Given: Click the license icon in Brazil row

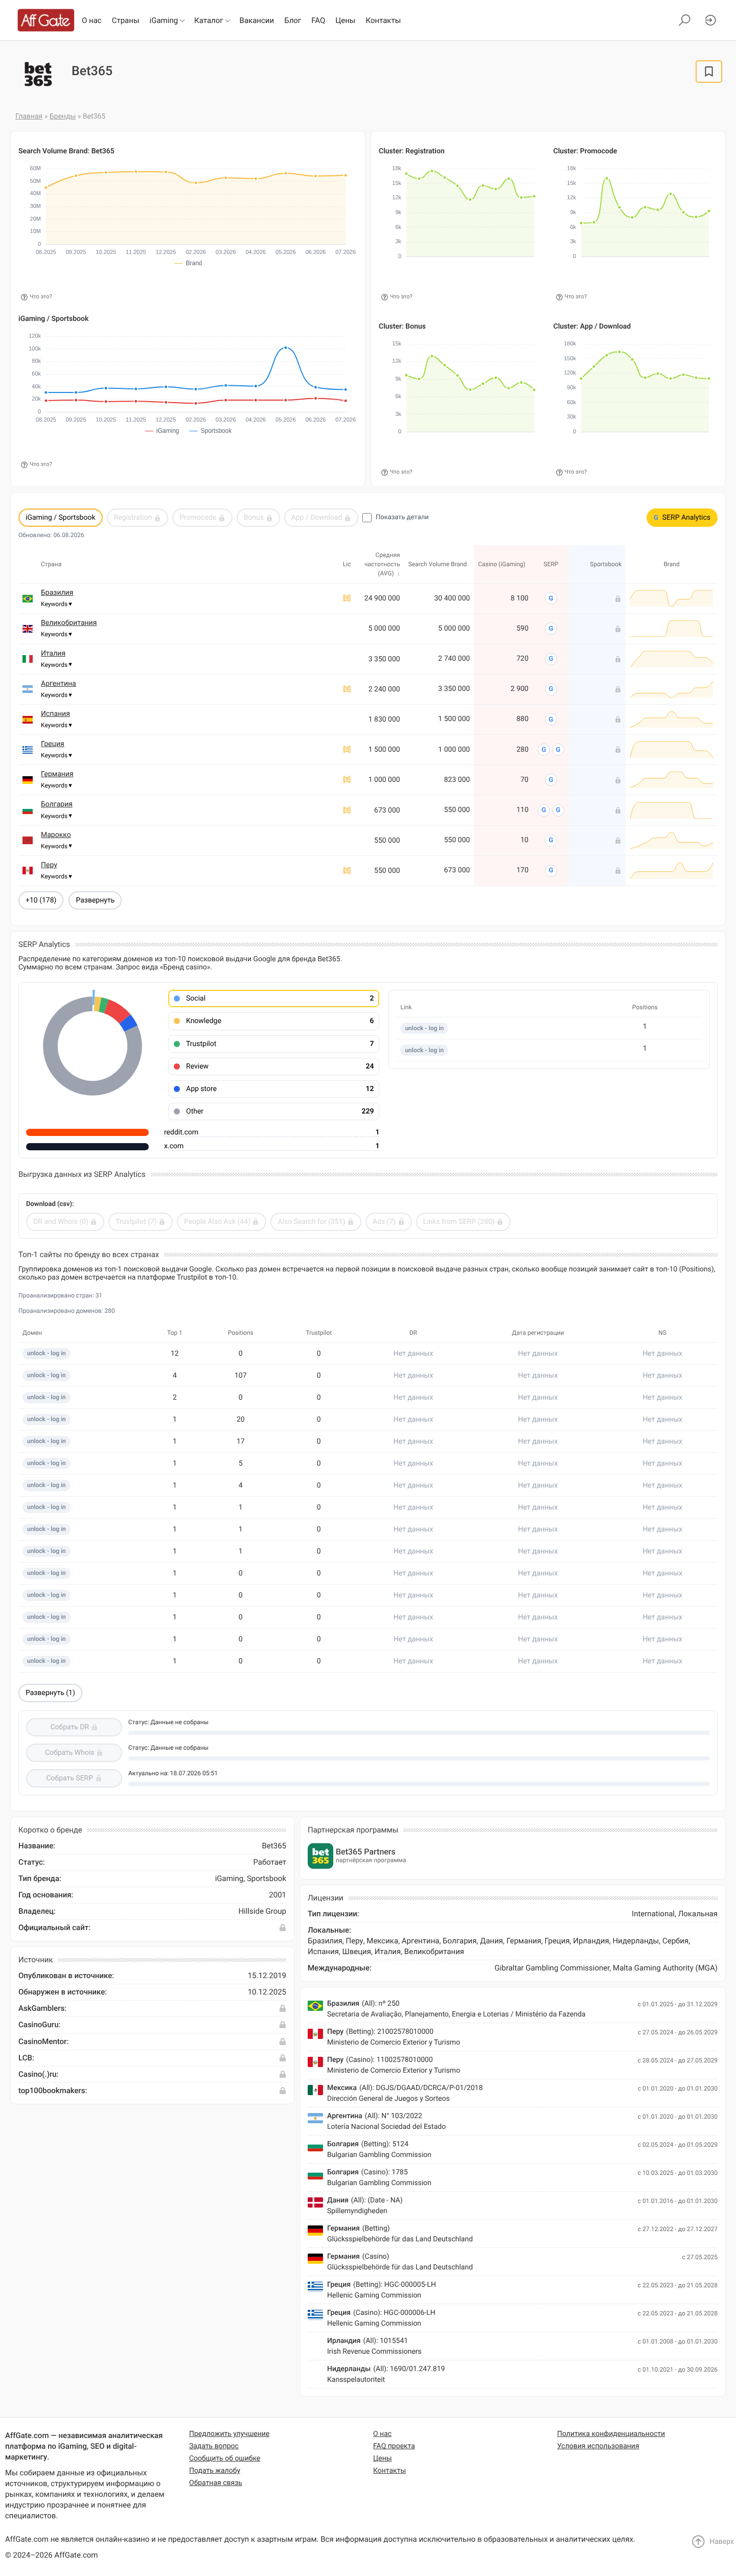Looking at the screenshot, I should point(347,598).
